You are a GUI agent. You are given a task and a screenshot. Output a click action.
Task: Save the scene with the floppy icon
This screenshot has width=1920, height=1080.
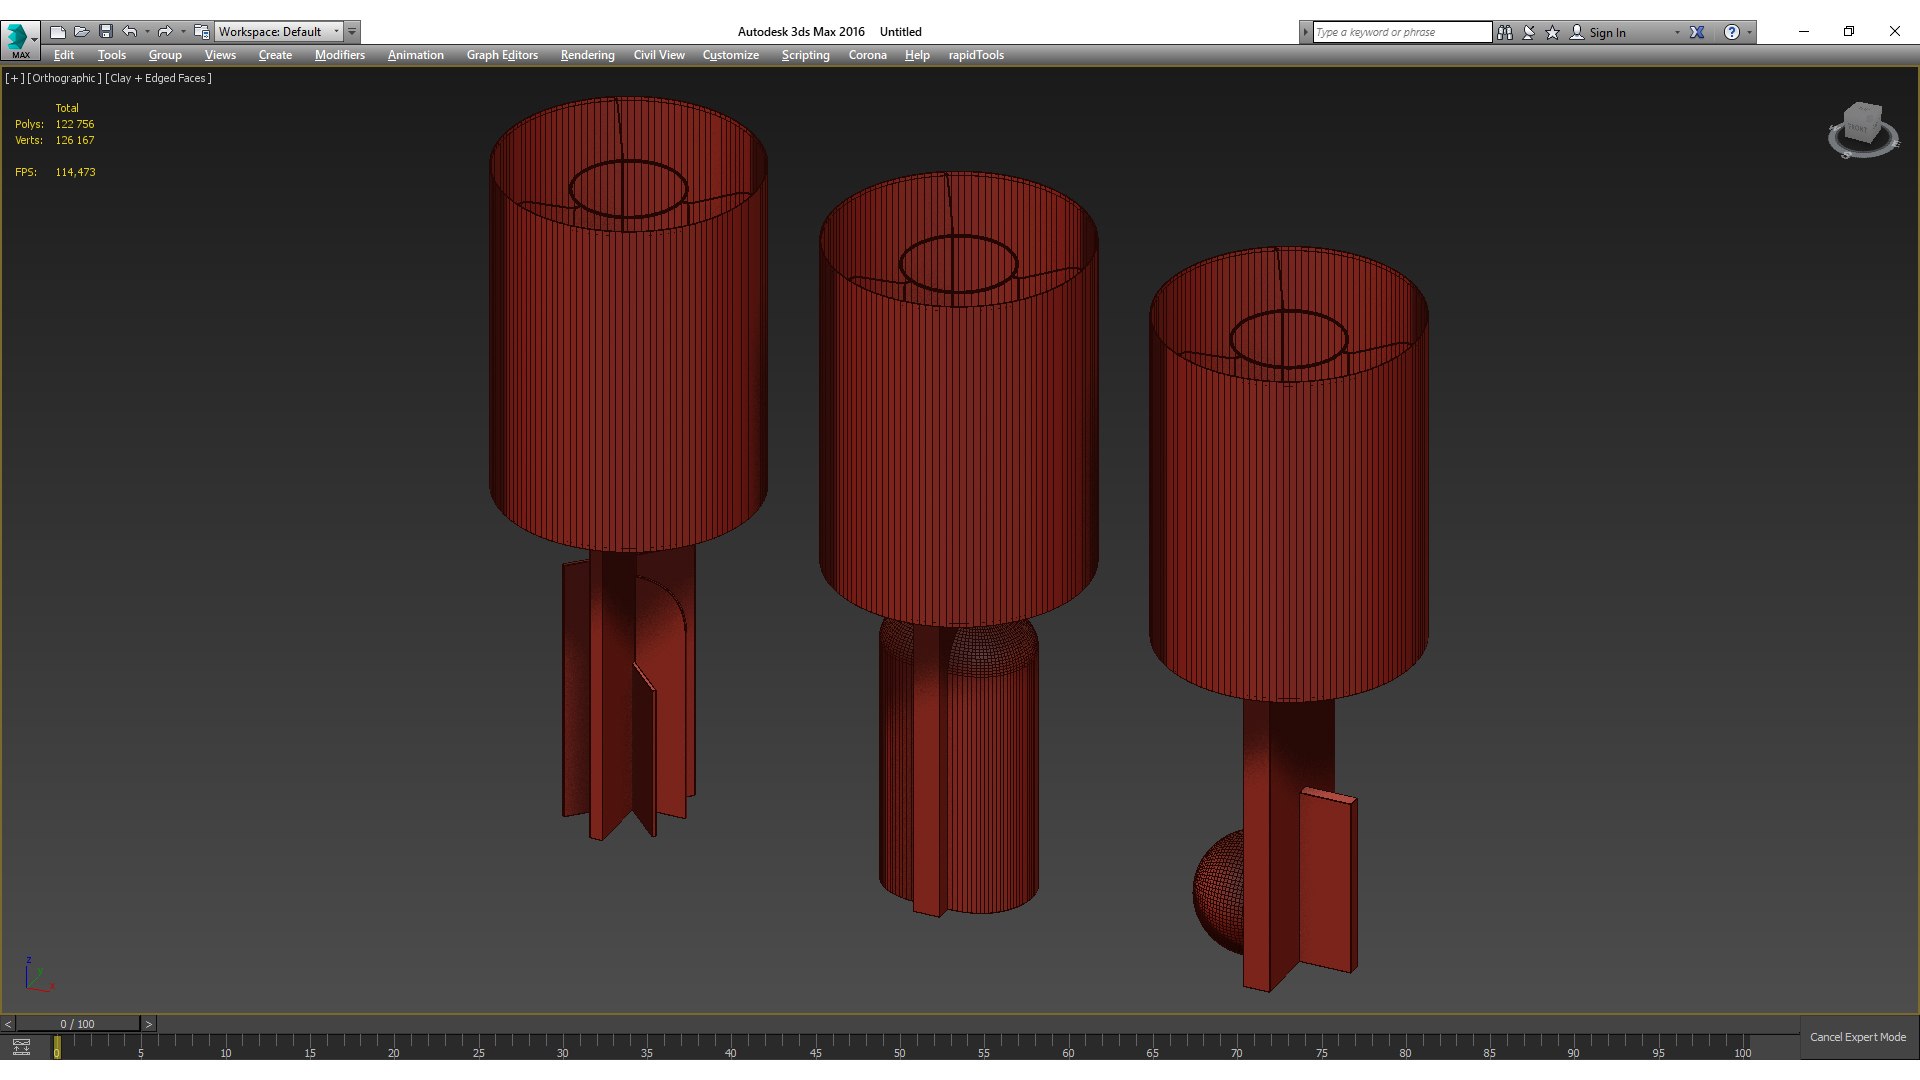(x=106, y=32)
